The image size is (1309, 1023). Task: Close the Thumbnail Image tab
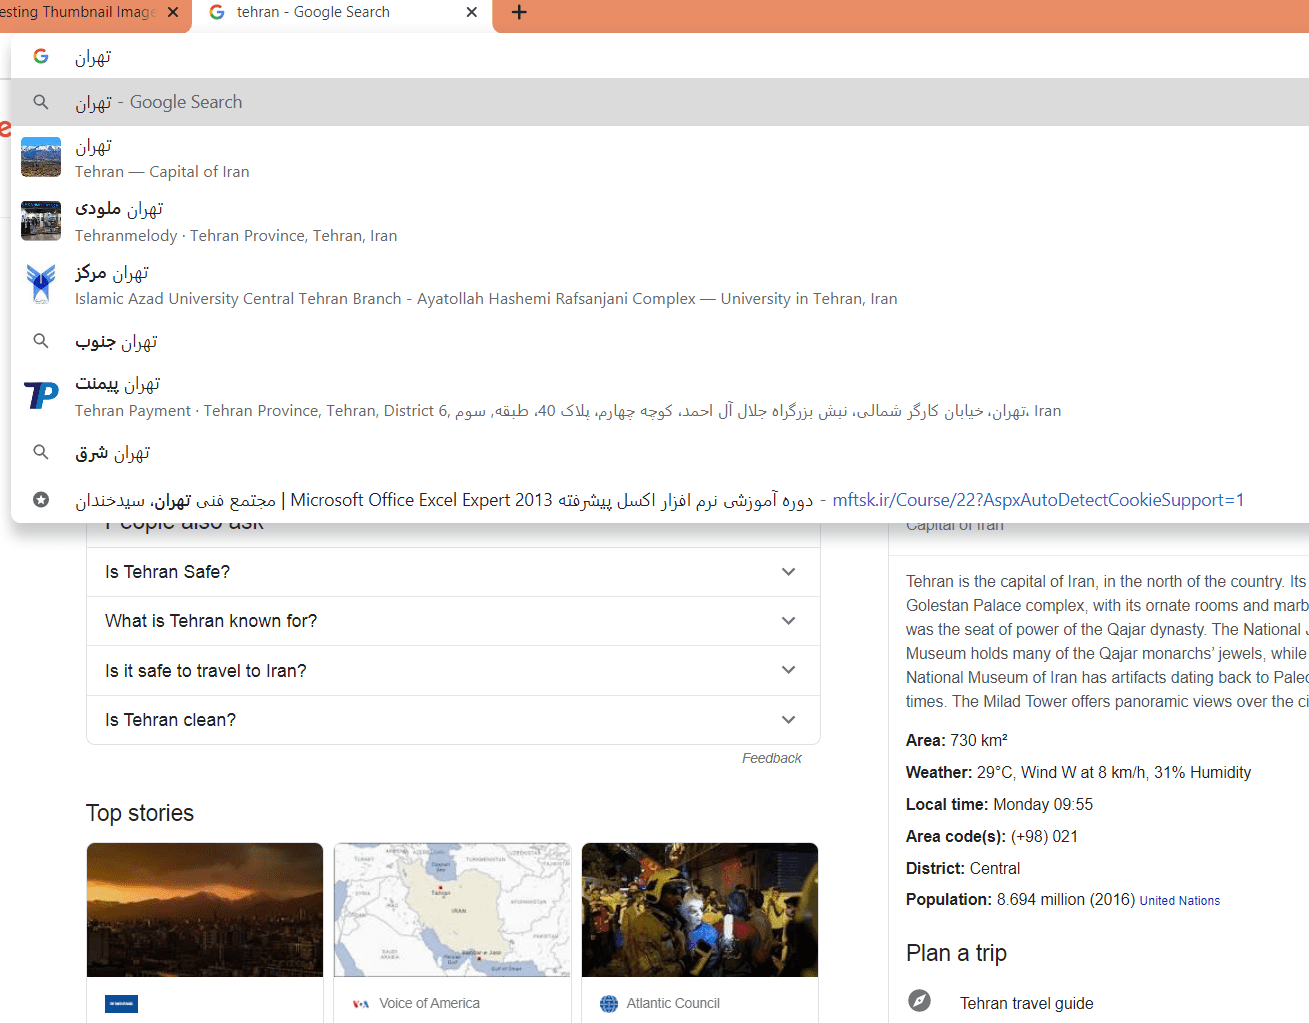point(173,12)
